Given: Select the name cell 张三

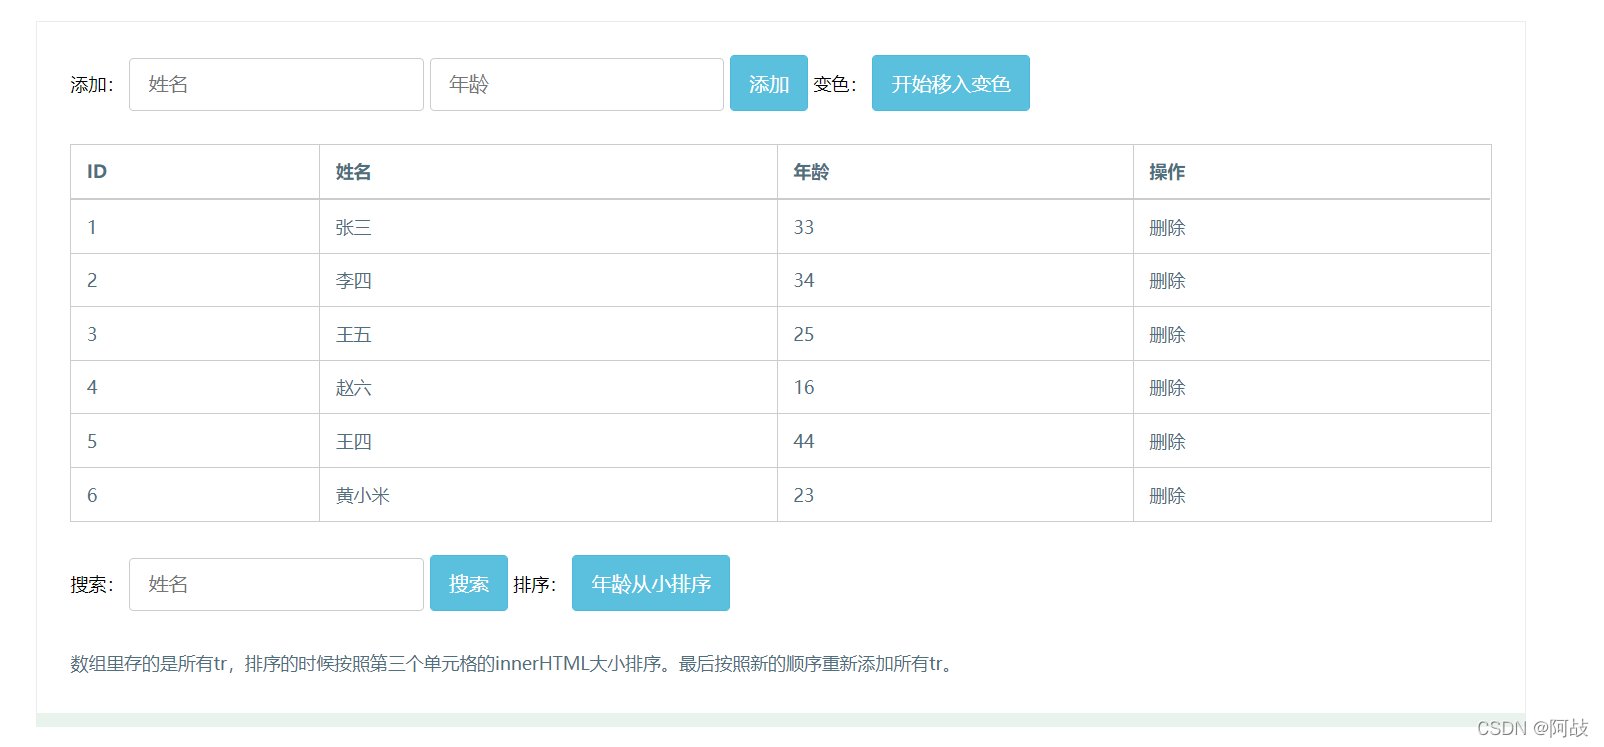Looking at the screenshot, I should point(548,227).
